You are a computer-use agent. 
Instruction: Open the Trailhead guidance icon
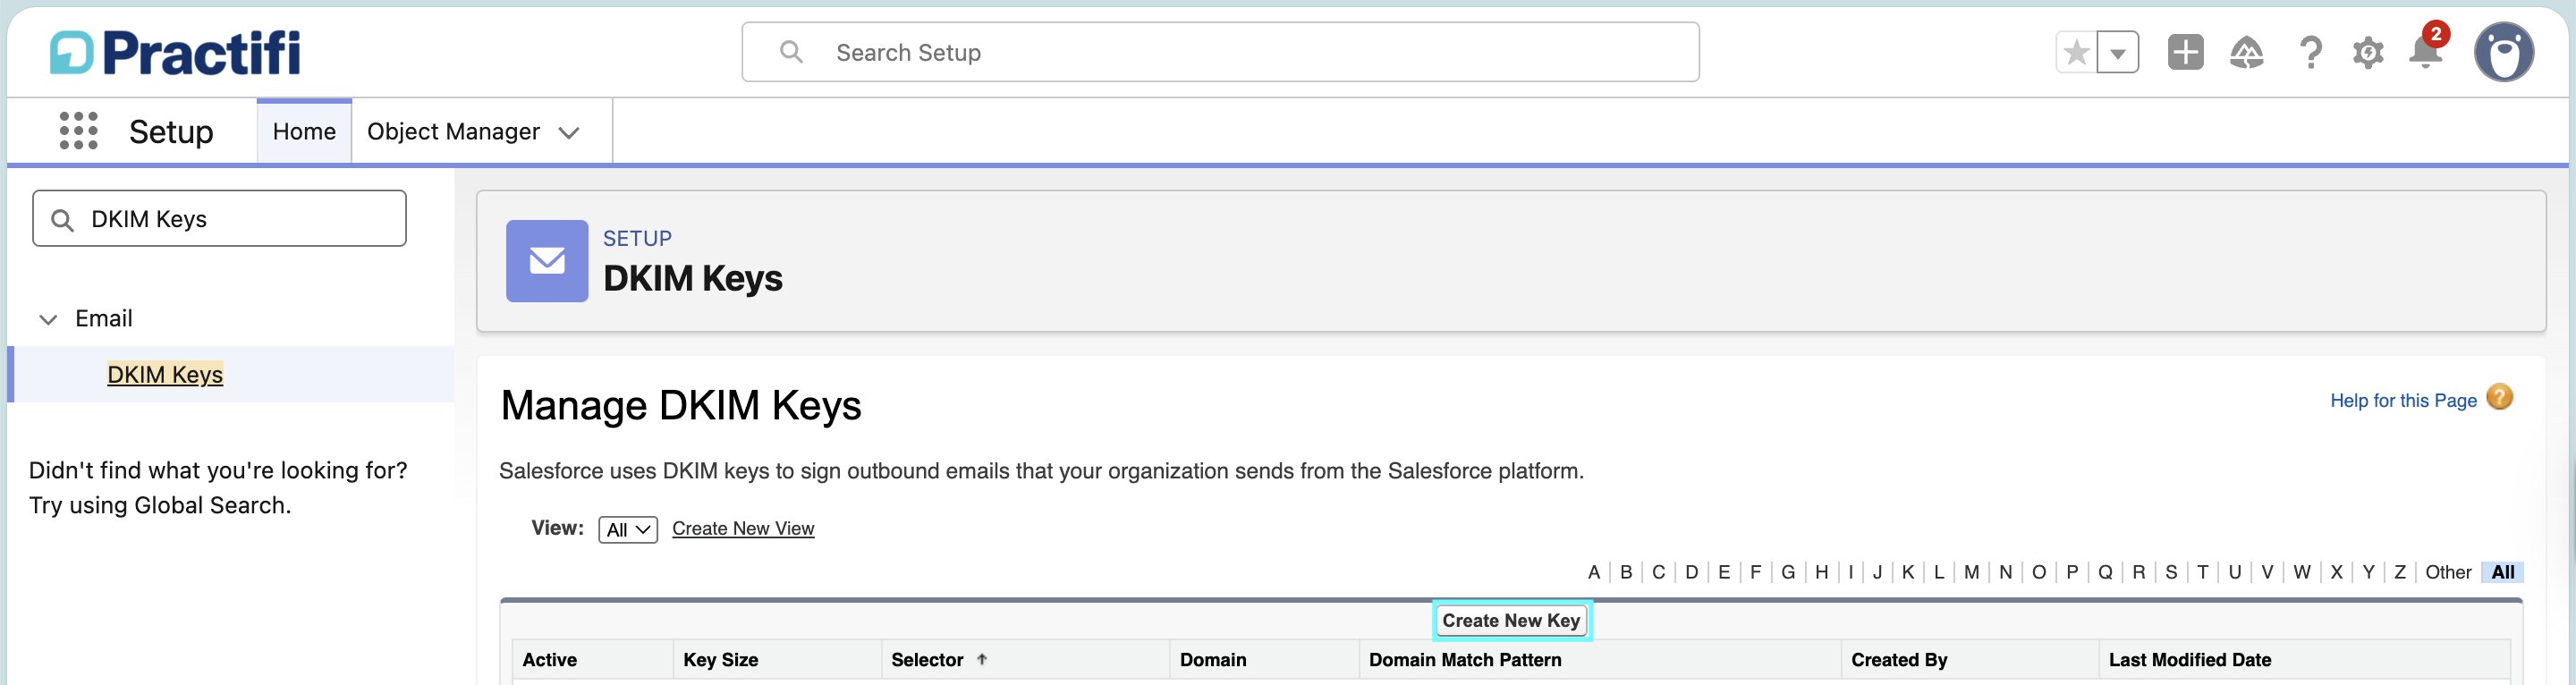(2246, 52)
